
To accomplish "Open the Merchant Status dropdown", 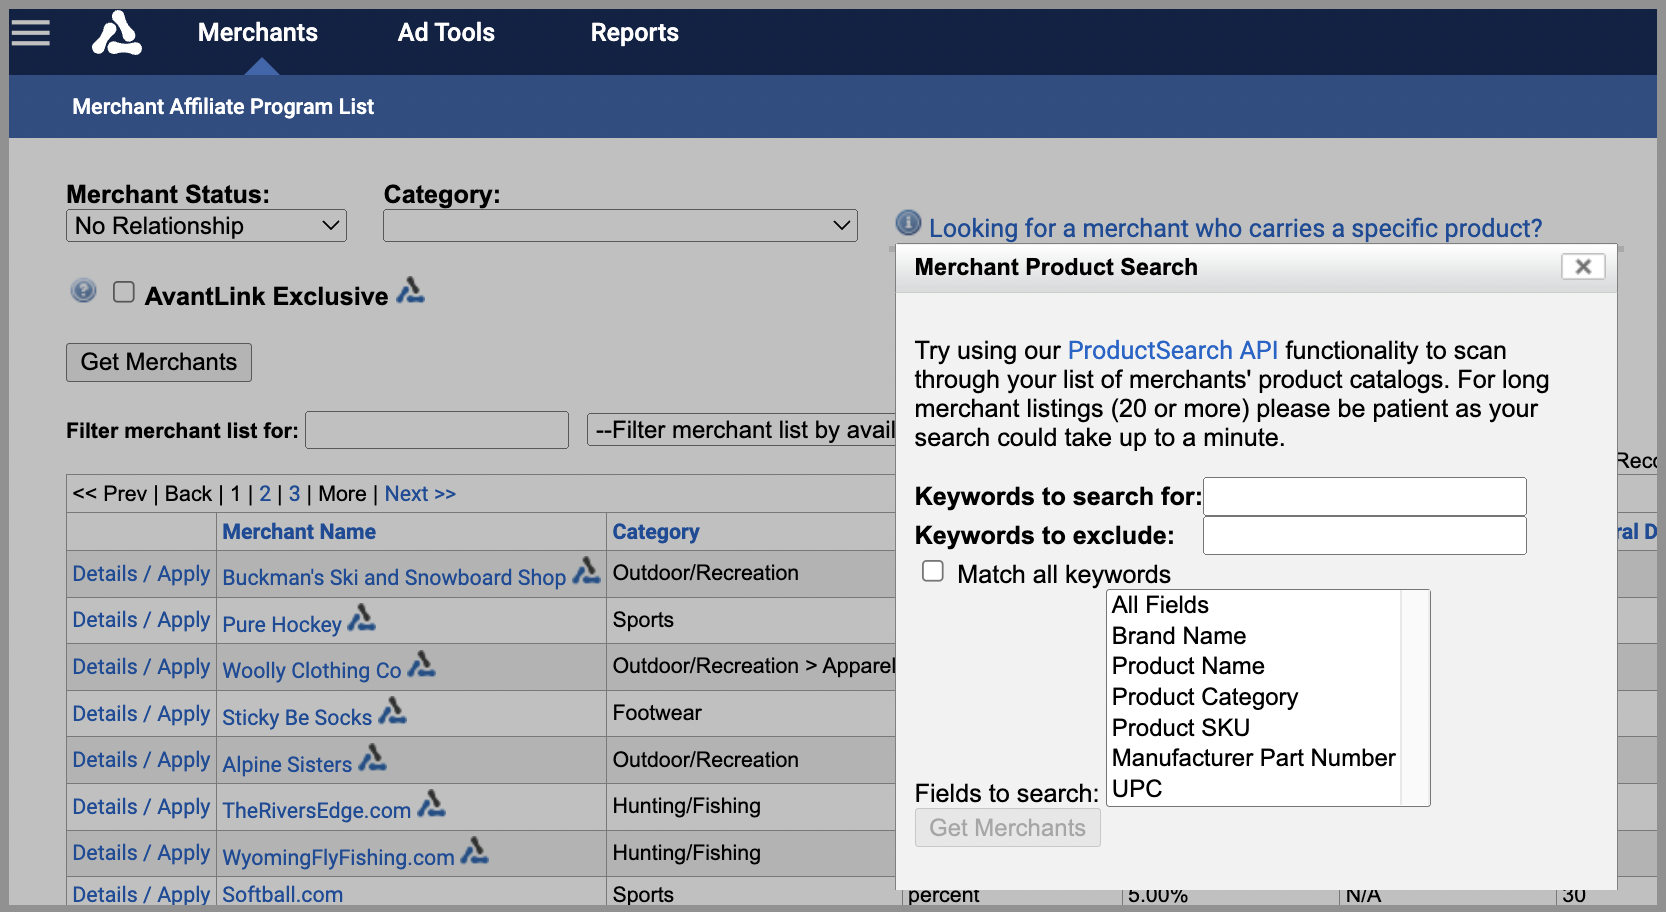I will click(x=206, y=226).
